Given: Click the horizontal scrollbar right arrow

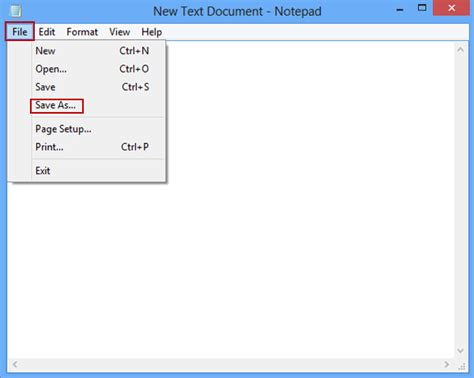Looking at the screenshot, I should [447, 365].
